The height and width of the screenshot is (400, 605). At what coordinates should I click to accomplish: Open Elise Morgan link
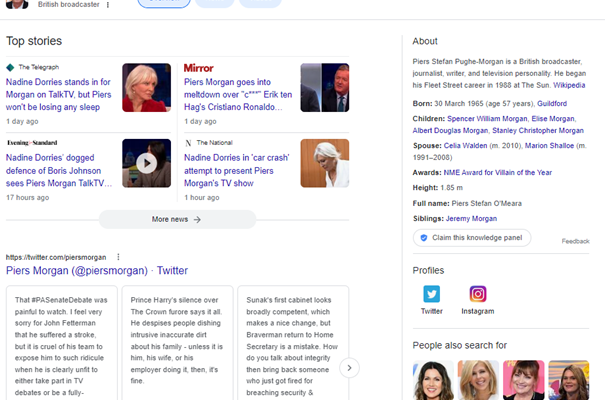(553, 119)
